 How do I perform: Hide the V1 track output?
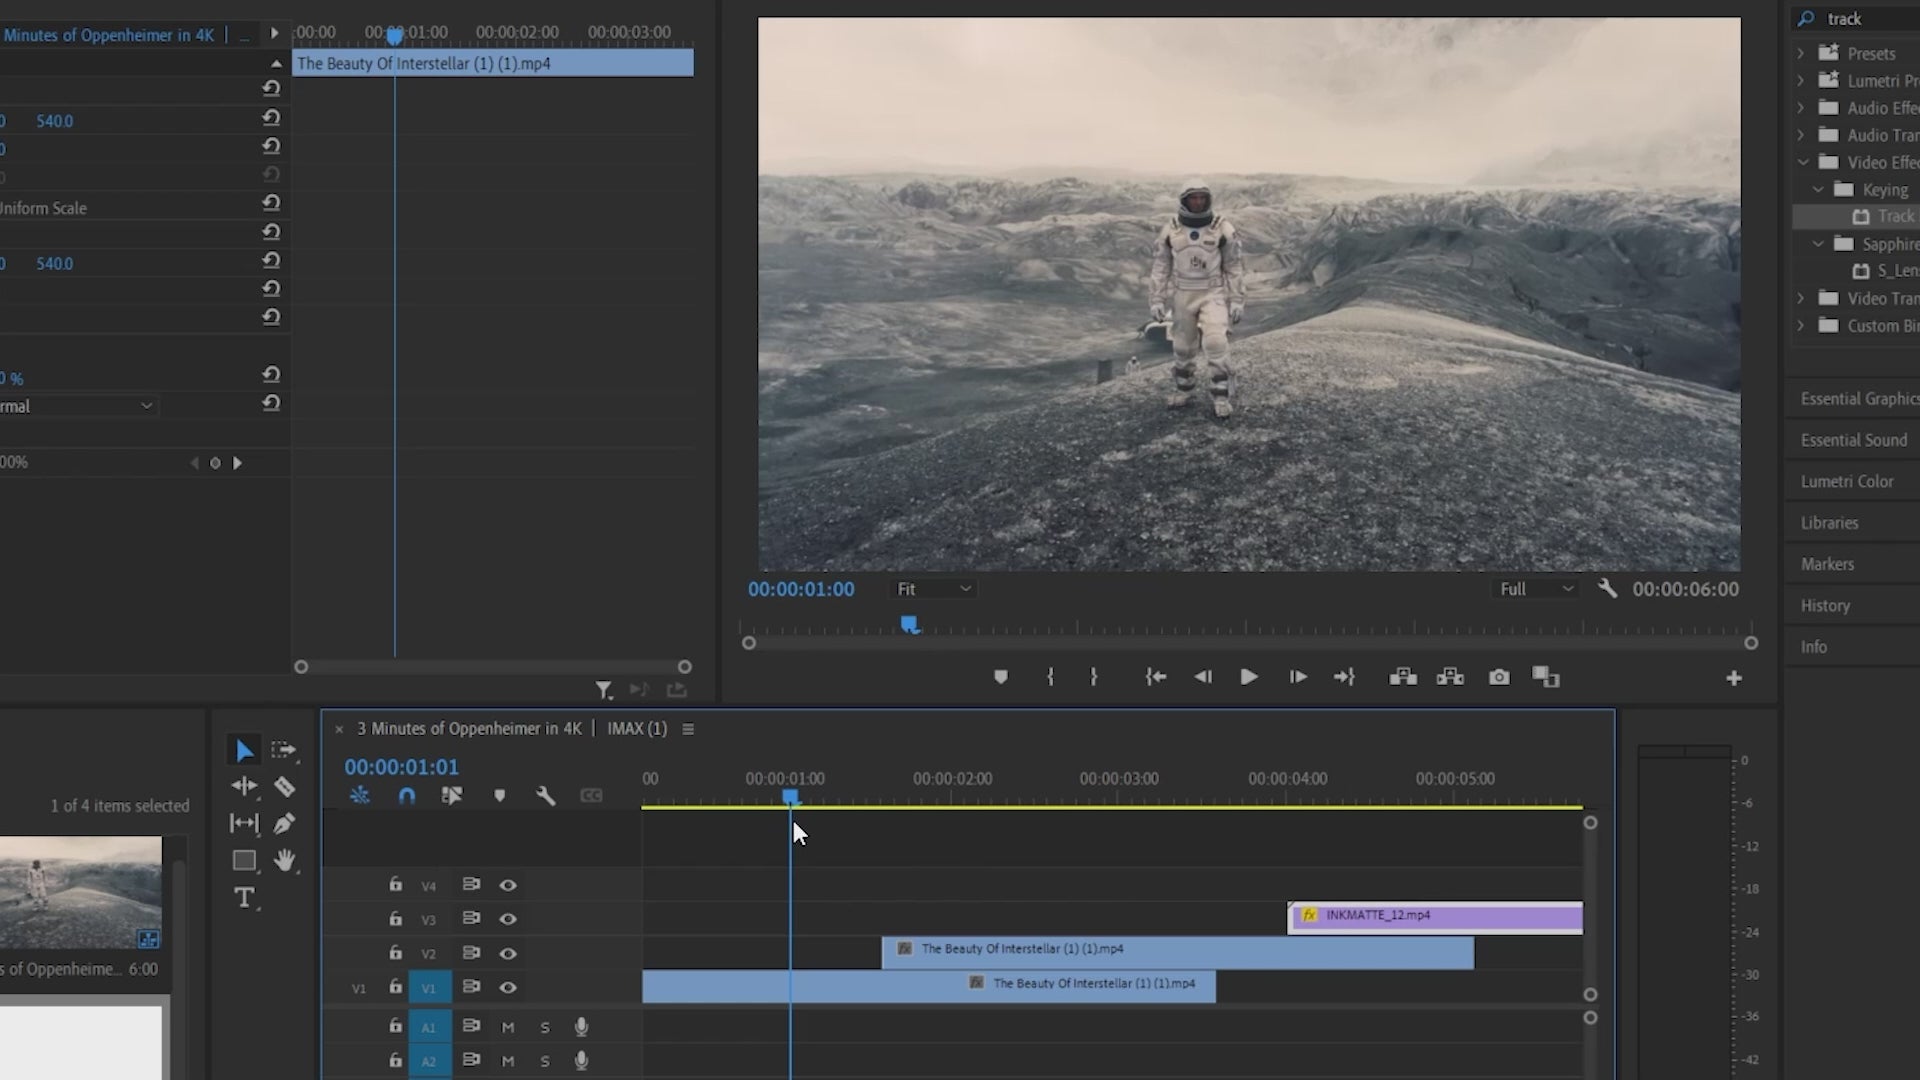pos(508,988)
